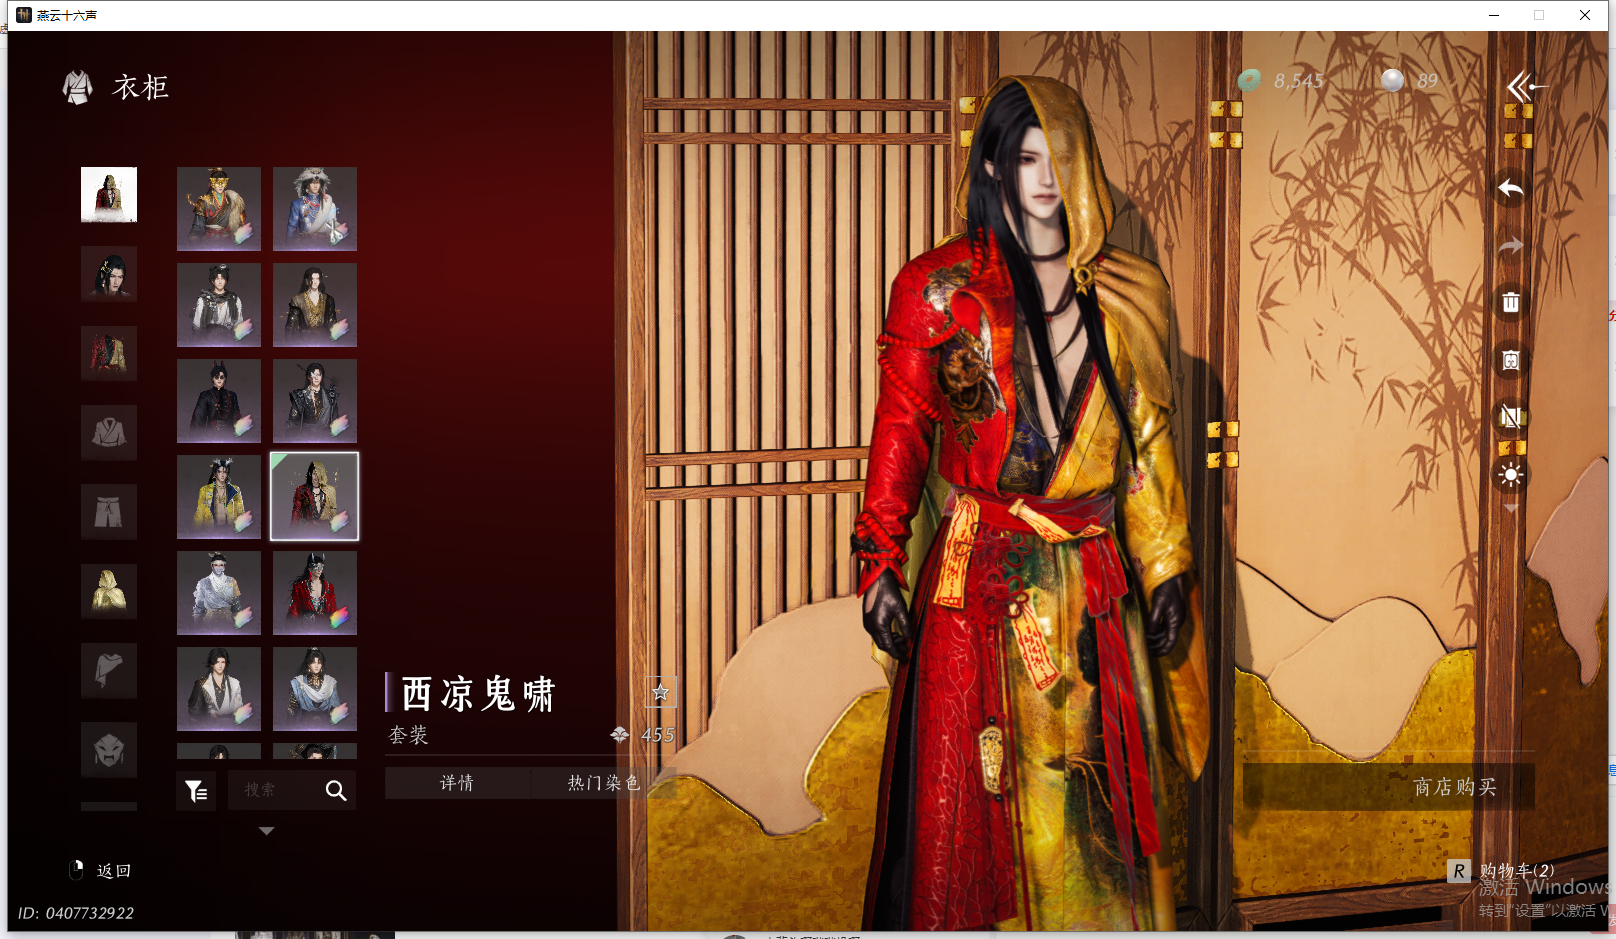
Task: Expand outfit list with bottom down arrow
Action: [x=266, y=831]
